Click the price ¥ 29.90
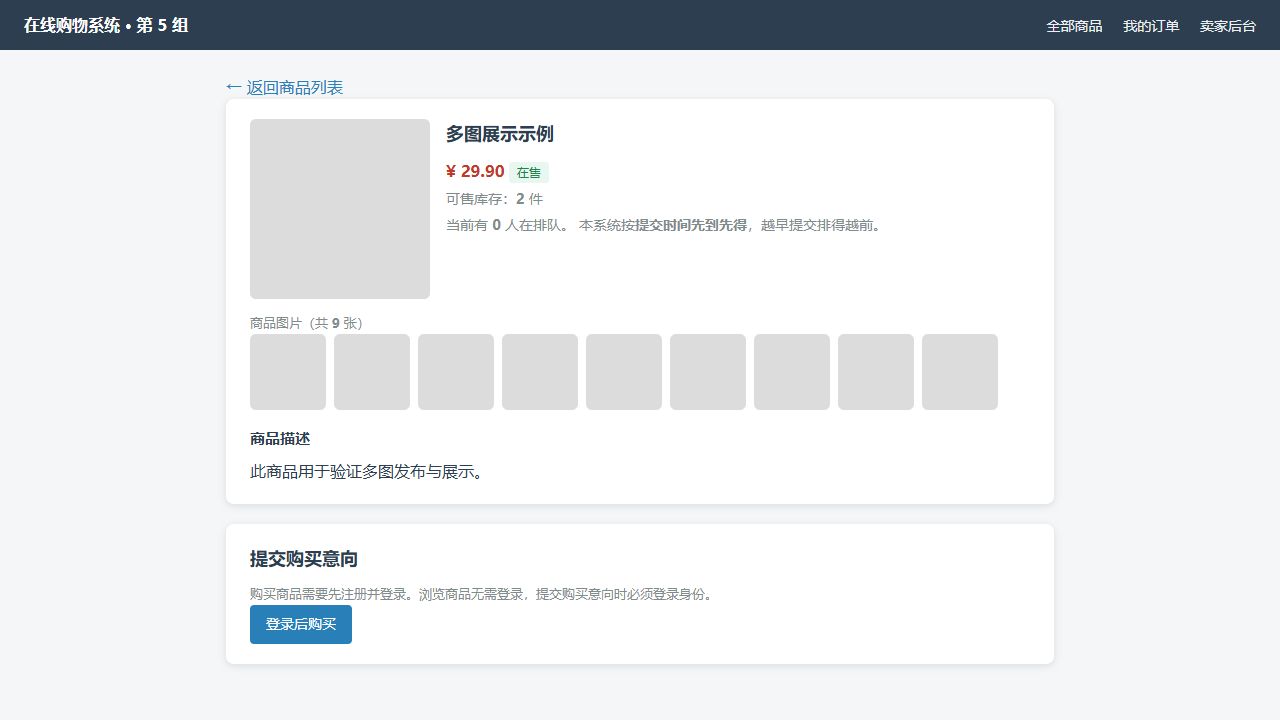This screenshot has width=1280, height=720. (475, 172)
